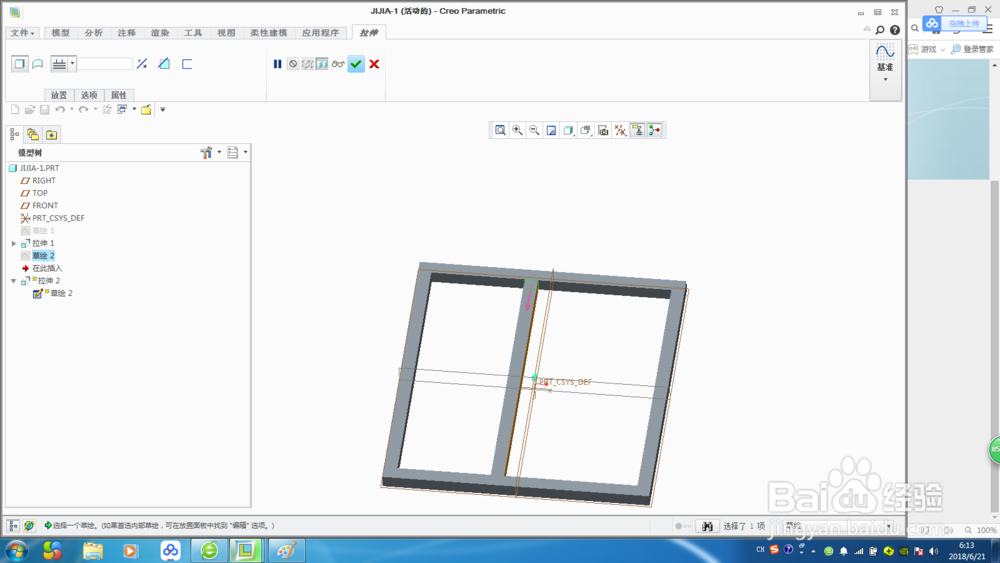Open the saved orientations icon
Screen dimensions: 1000x563
click(x=585, y=131)
